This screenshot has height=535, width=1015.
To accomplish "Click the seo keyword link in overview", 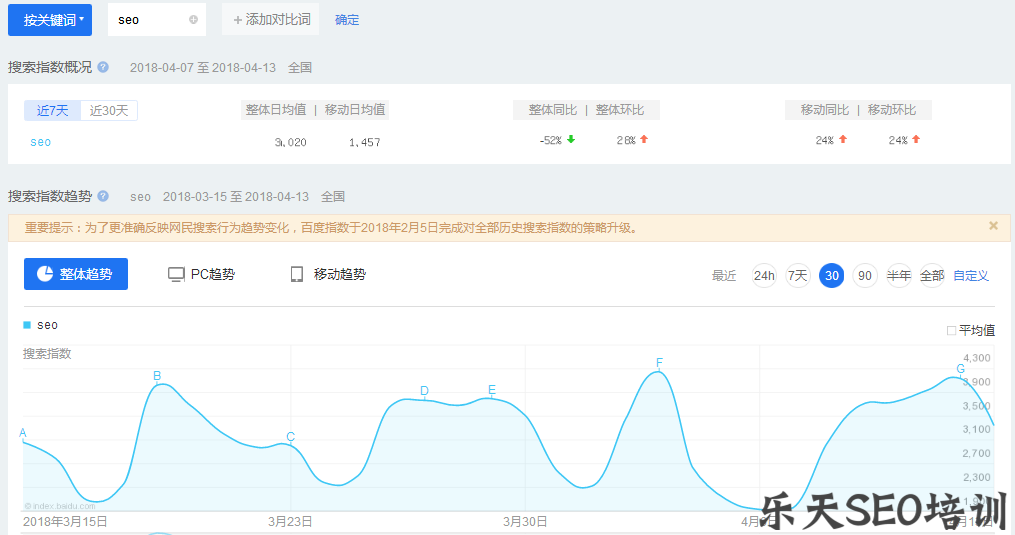I will click(40, 142).
